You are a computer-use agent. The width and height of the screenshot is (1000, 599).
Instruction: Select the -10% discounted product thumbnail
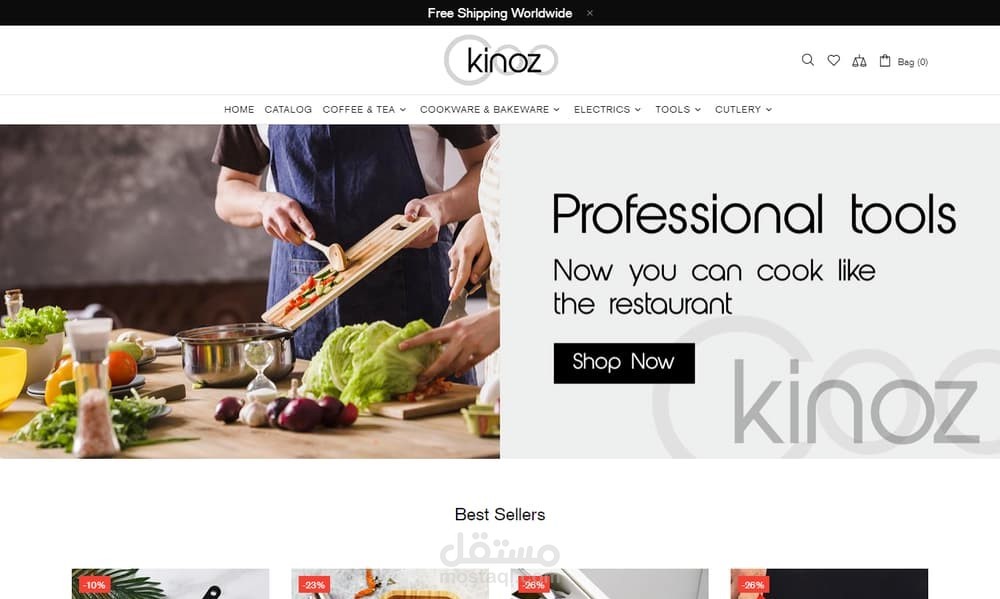(170, 584)
